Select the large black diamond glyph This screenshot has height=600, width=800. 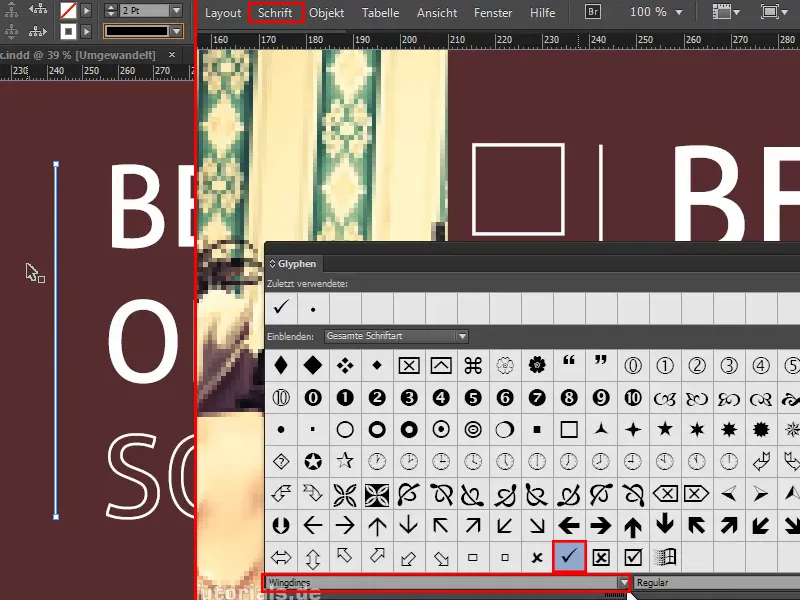pyautogui.click(x=313, y=365)
